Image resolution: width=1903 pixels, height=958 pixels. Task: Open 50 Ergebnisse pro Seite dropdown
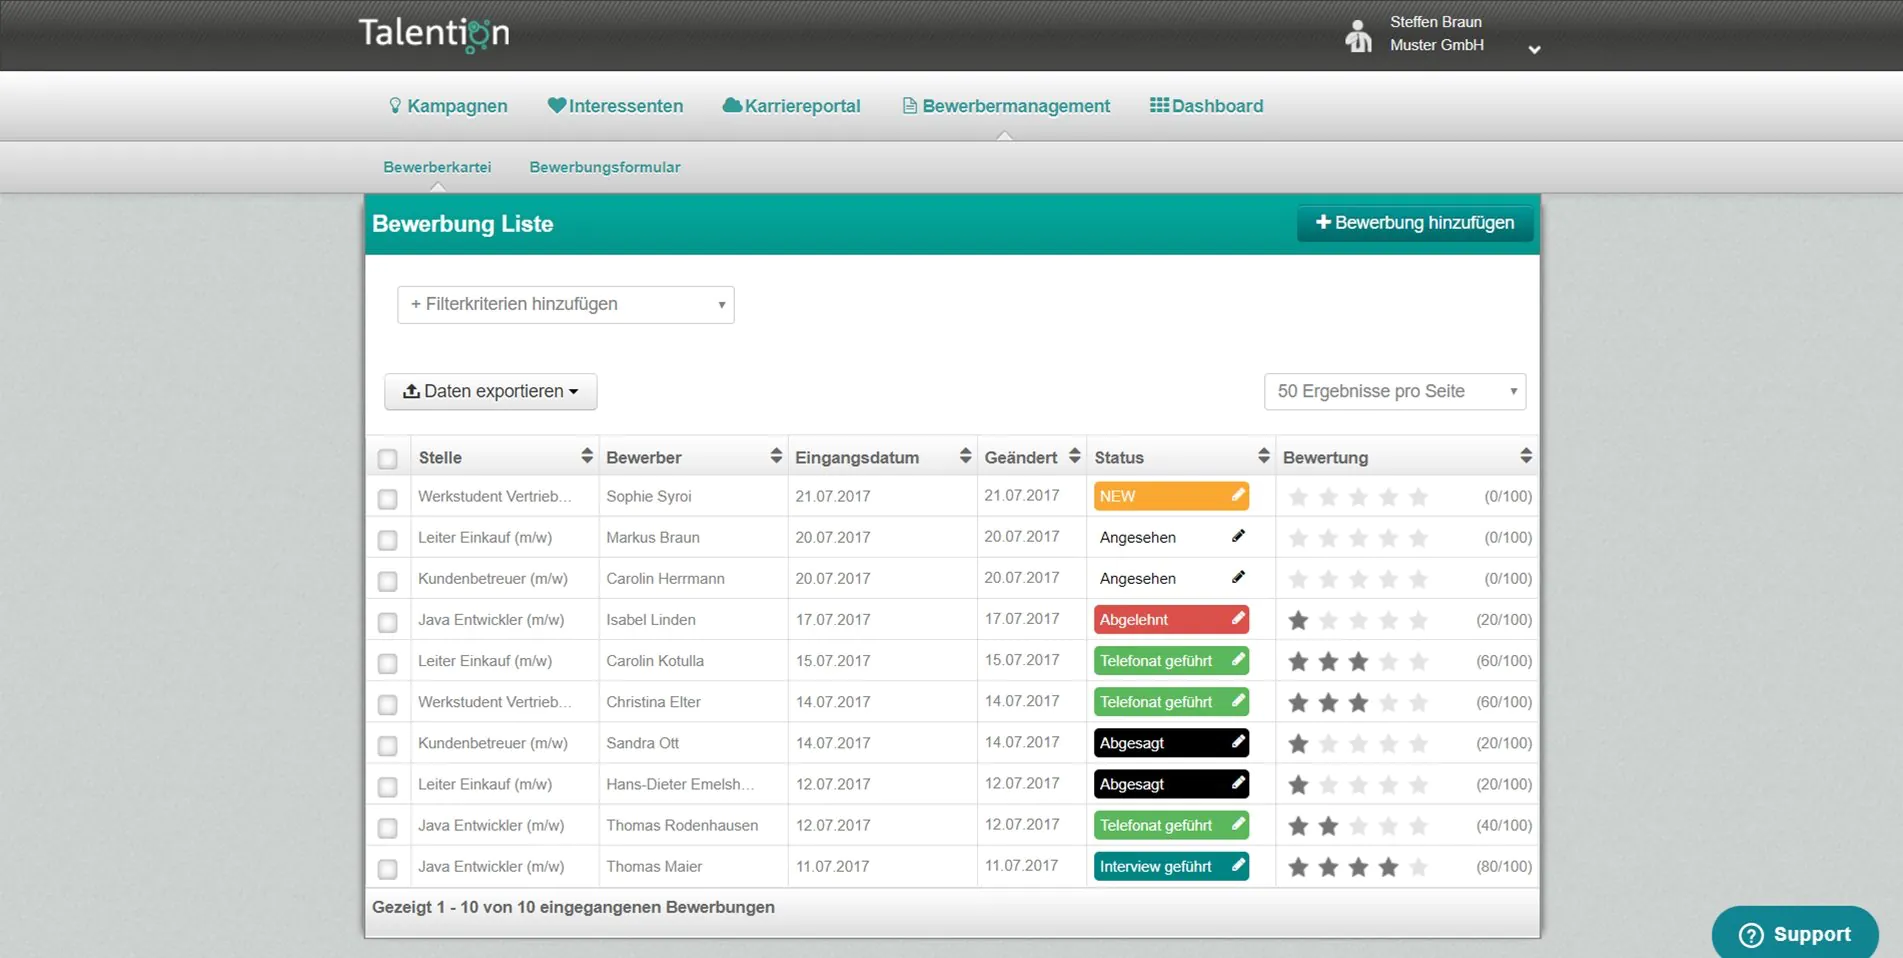[1395, 391]
